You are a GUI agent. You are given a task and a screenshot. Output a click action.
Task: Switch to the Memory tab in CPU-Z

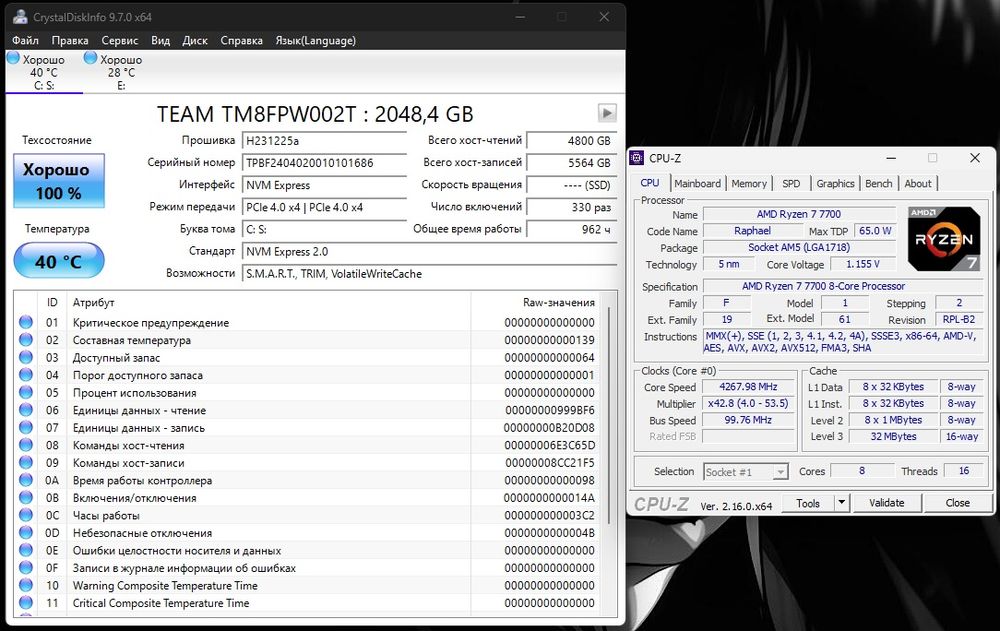tap(748, 184)
